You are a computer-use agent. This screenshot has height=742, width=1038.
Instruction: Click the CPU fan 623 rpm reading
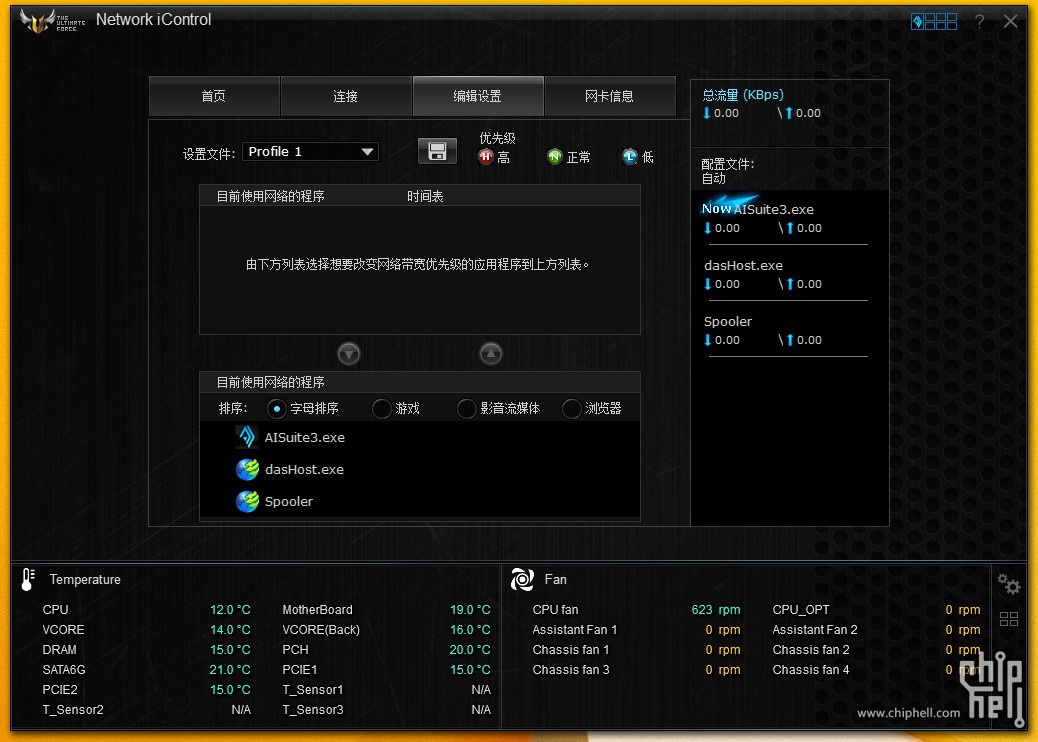pyautogui.click(x=716, y=610)
